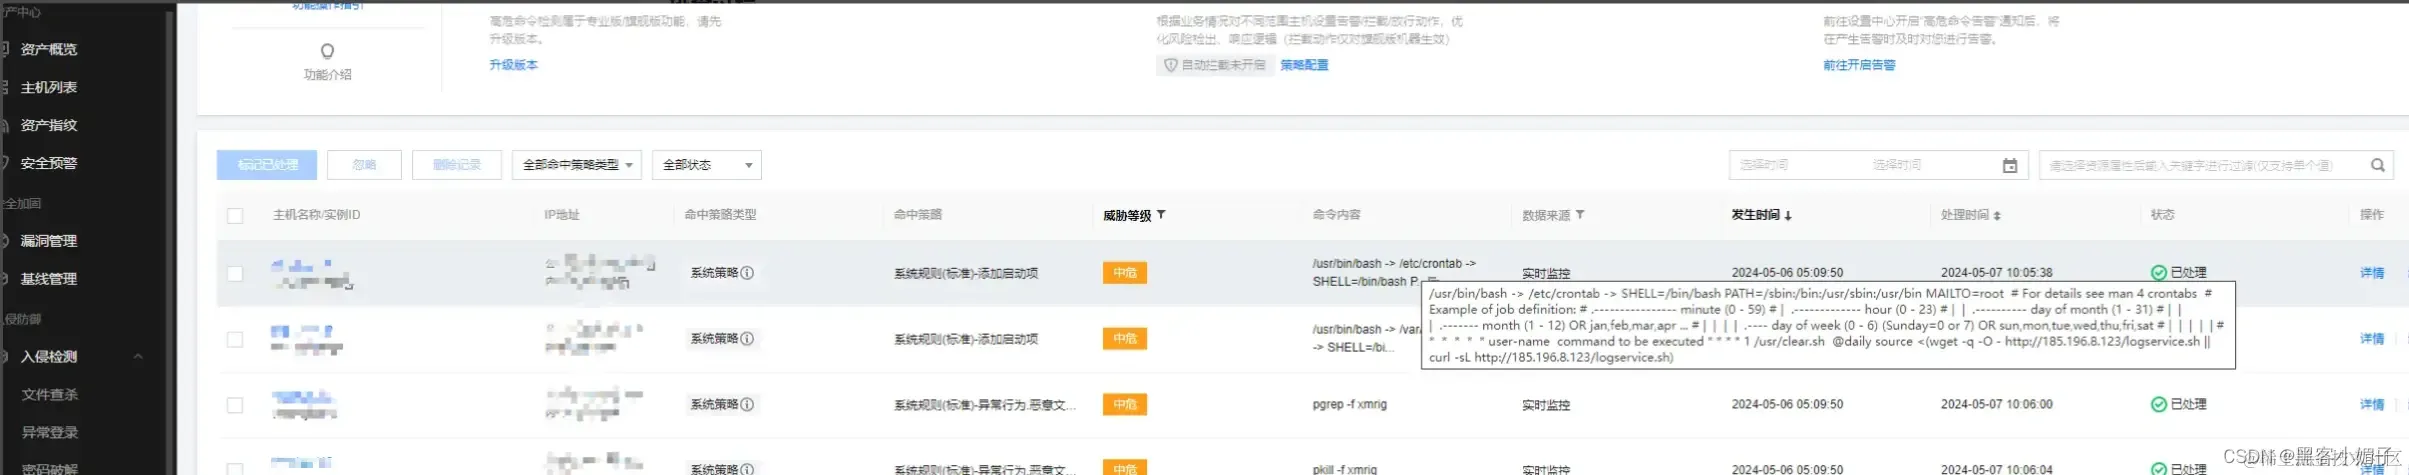
Task: Click the filter icon on the 威胁等级 column
Action: point(1161,215)
